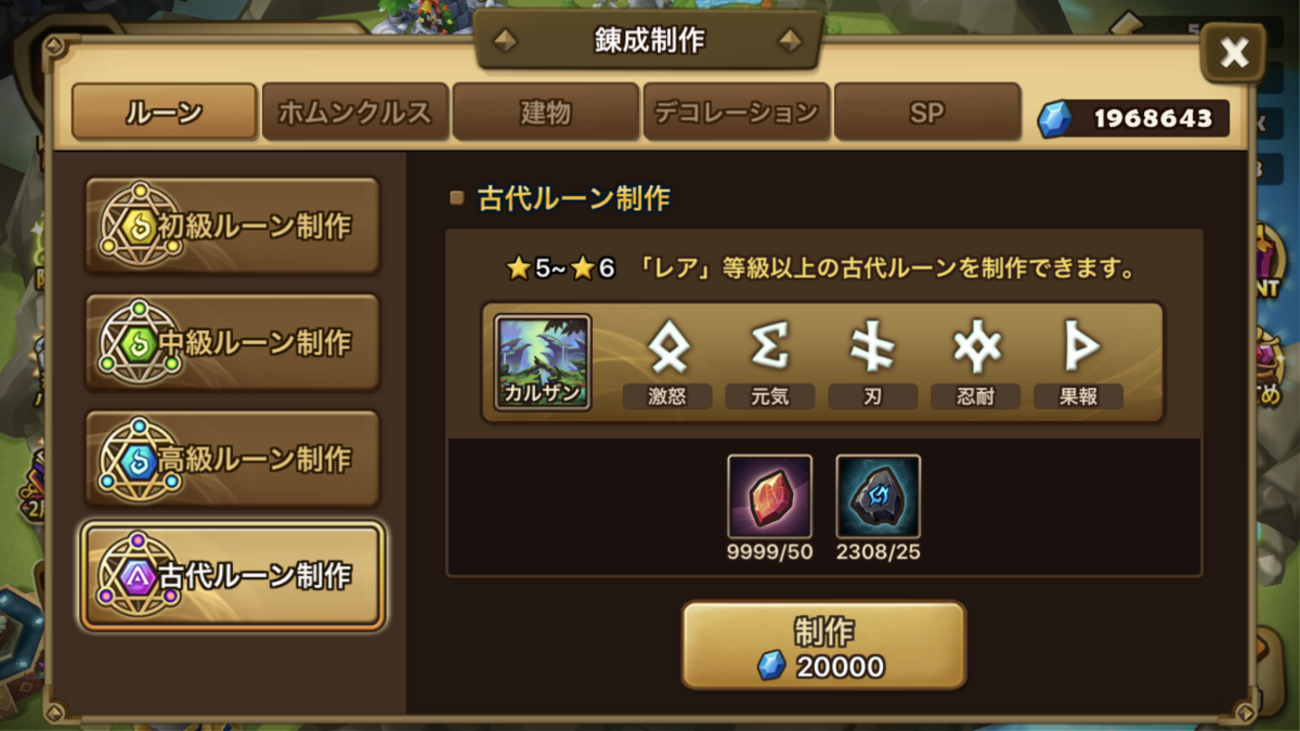Open the SP tab
Image resolution: width=1300 pixels, height=731 pixels.
pyautogui.click(x=927, y=112)
